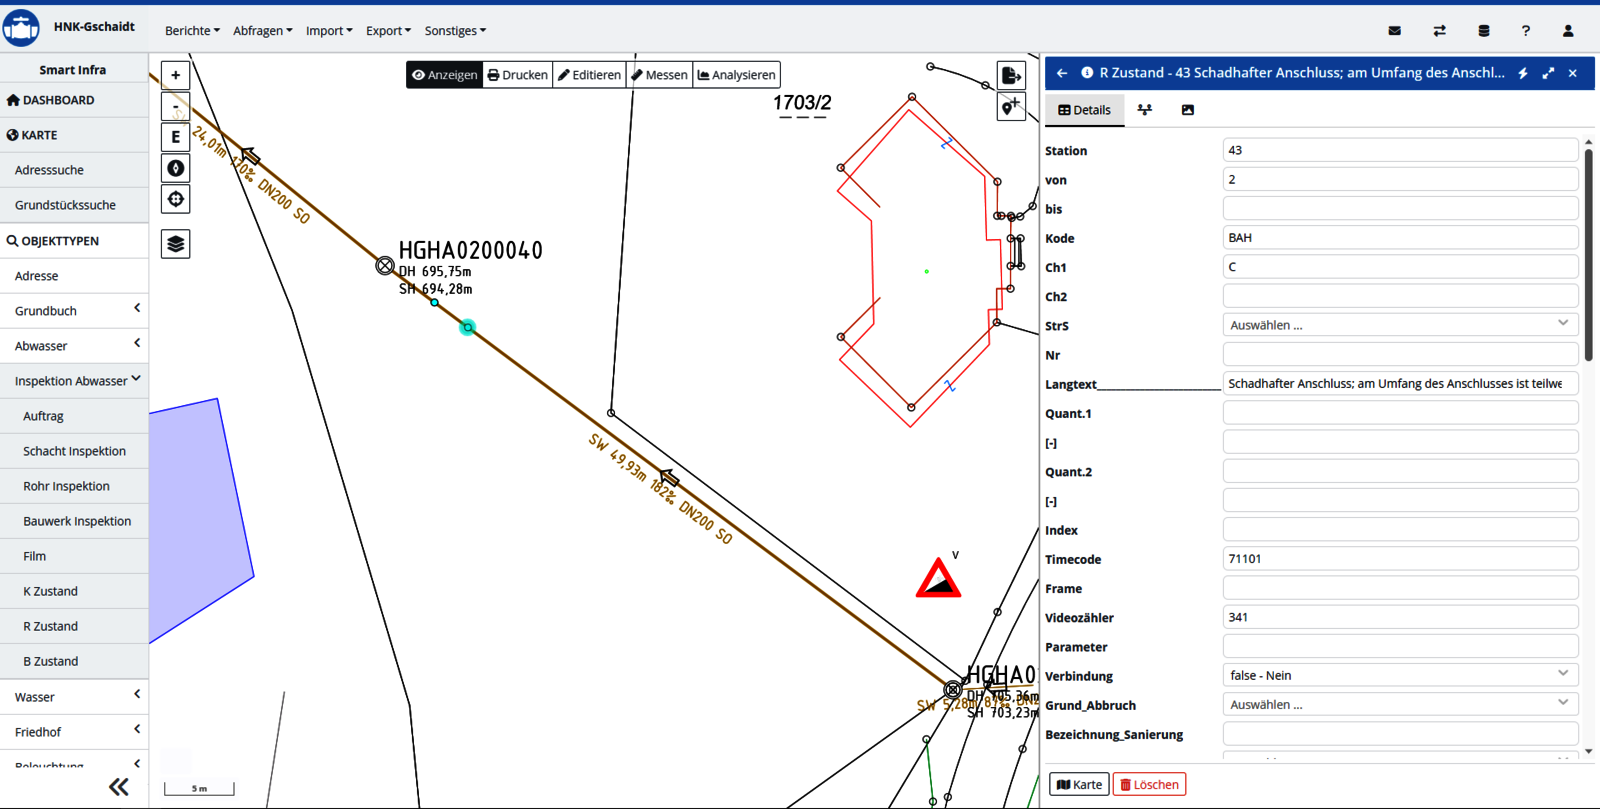This screenshot has width=1600, height=809.
Task: Open the relations hierarchy tab icon
Action: (1145, 110)
